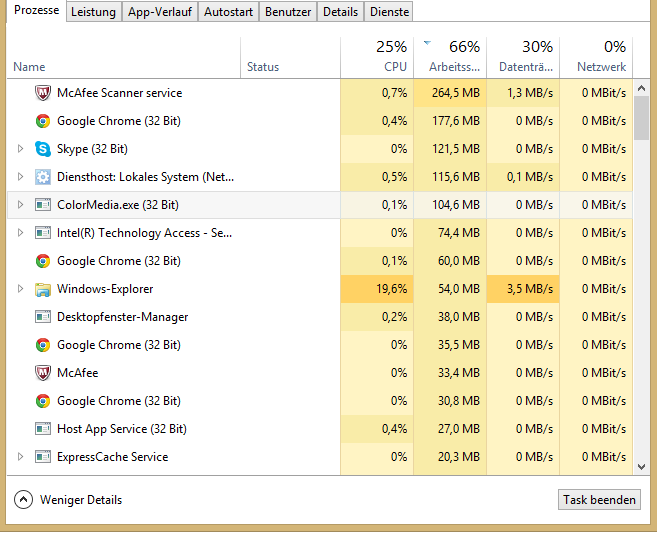
Task: Click the 19,6% CPU value cell
Action: coord(377,289)
